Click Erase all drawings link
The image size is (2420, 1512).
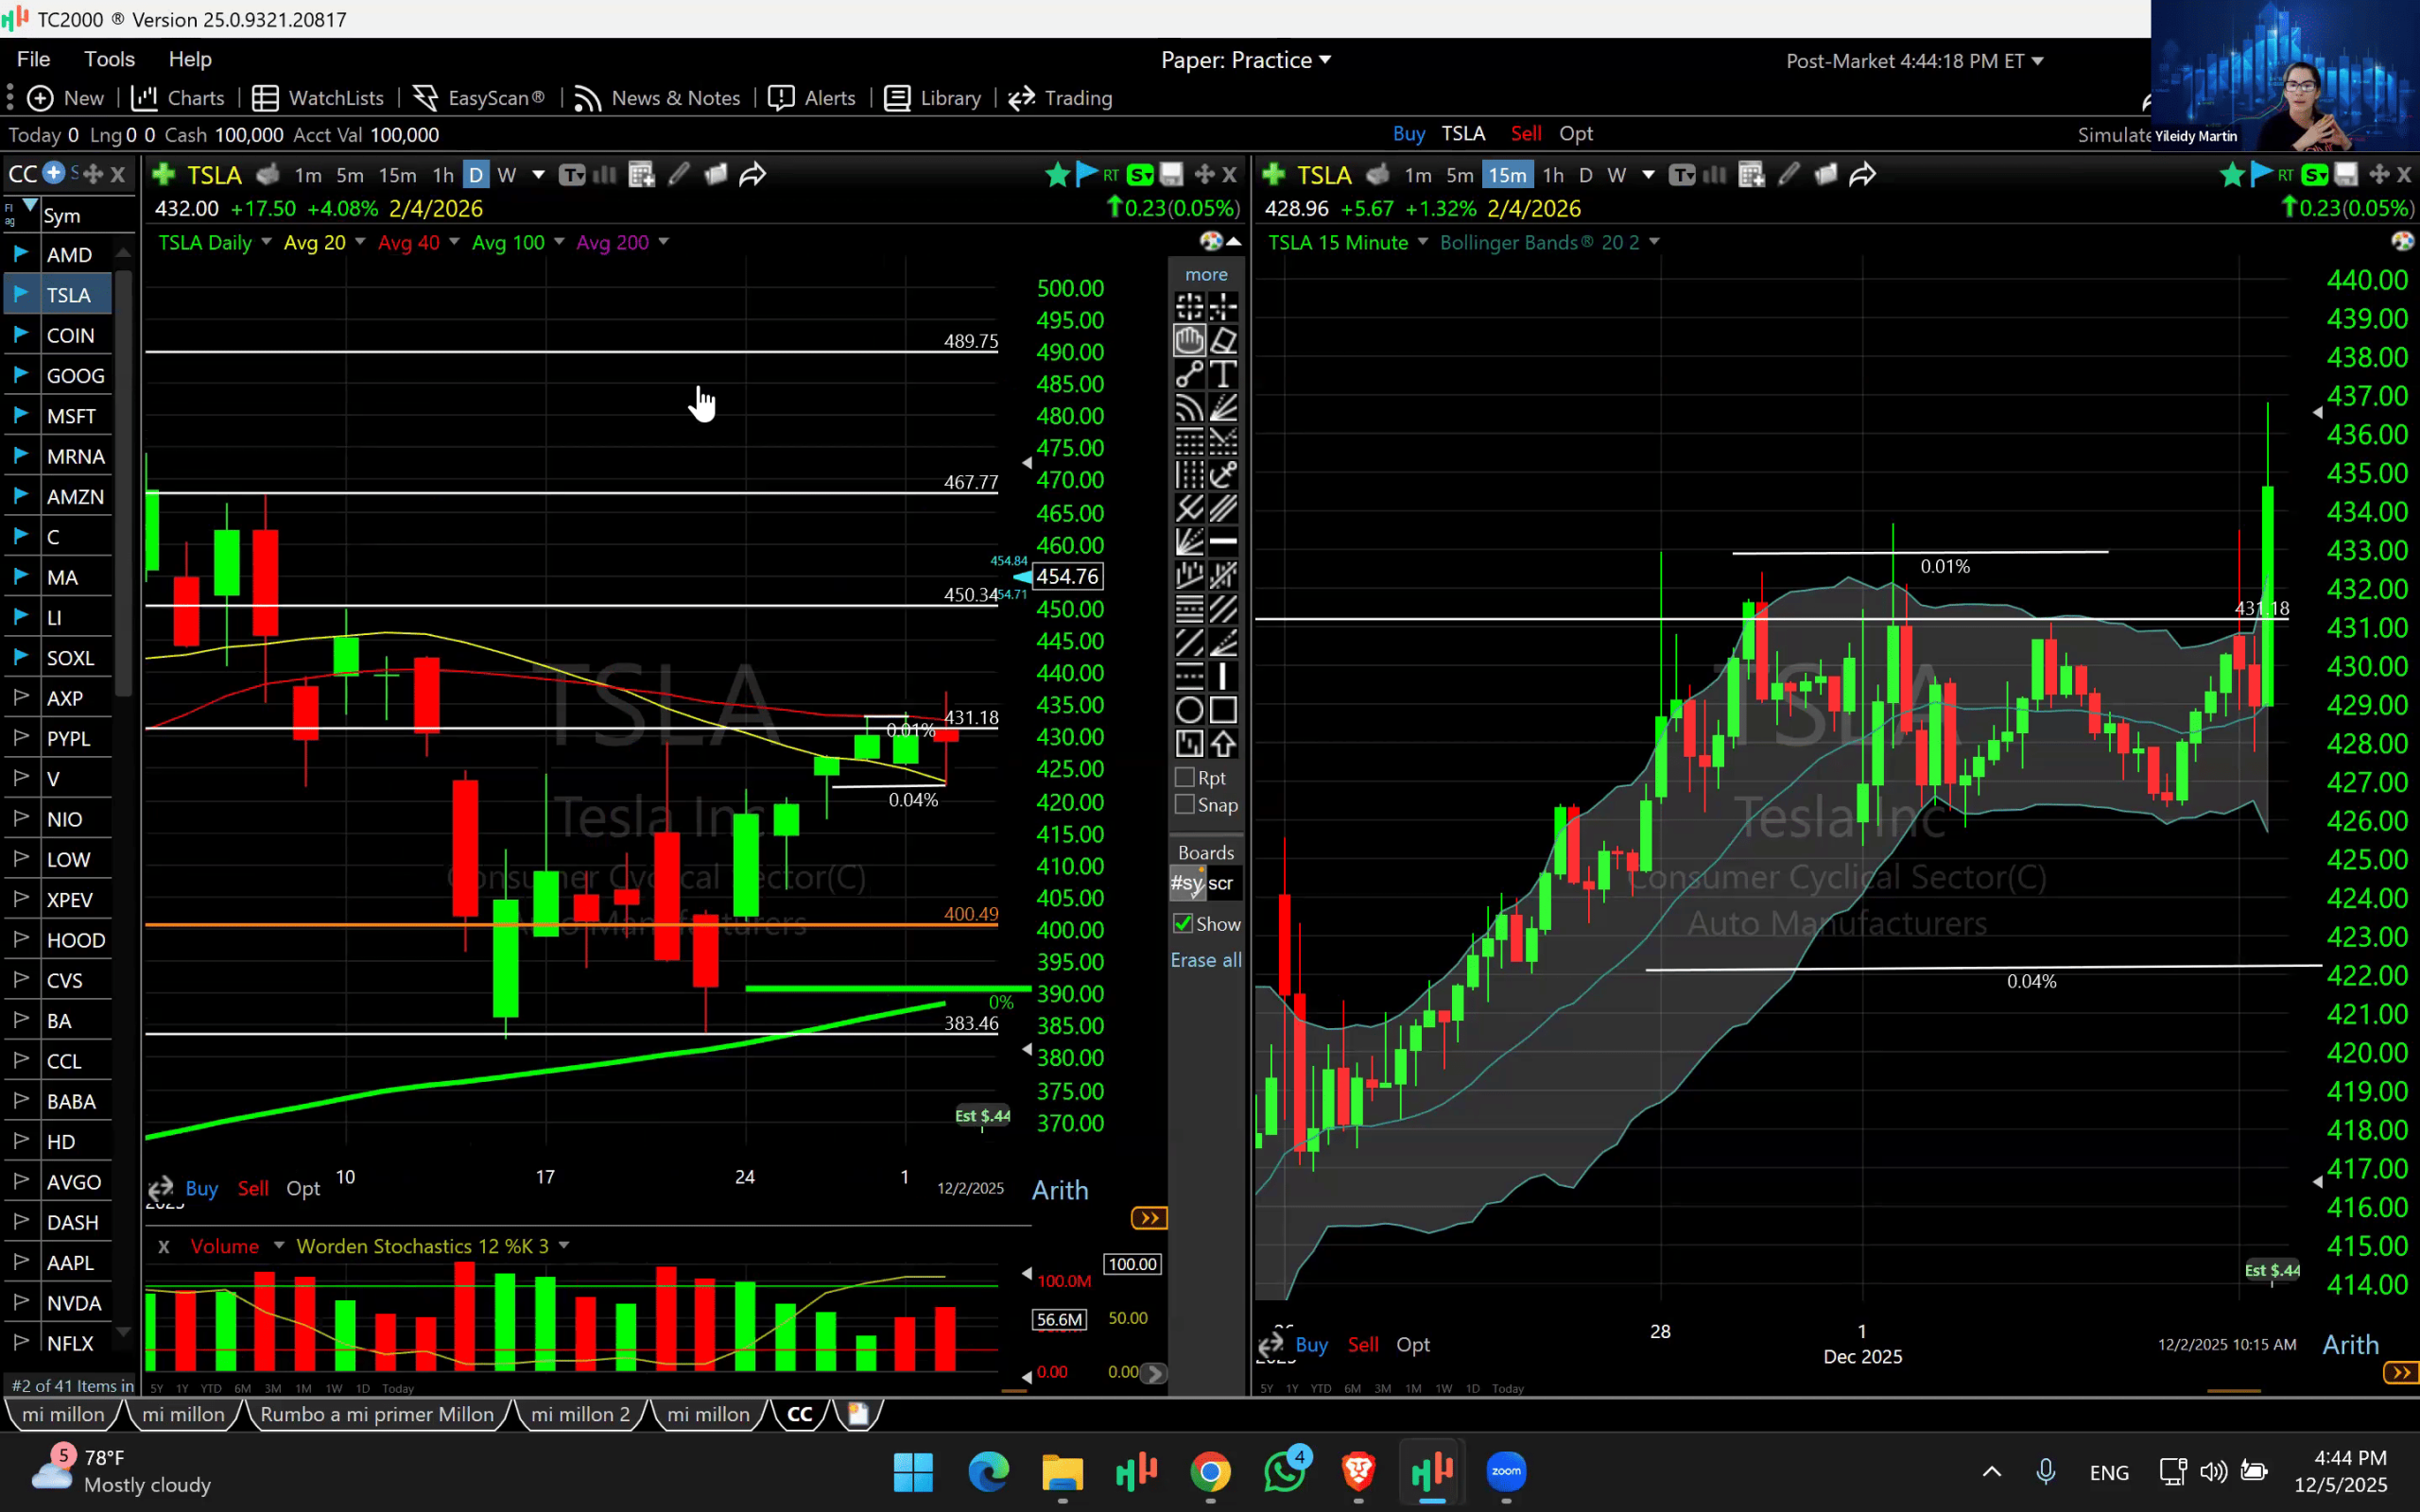pos(1205,960)
